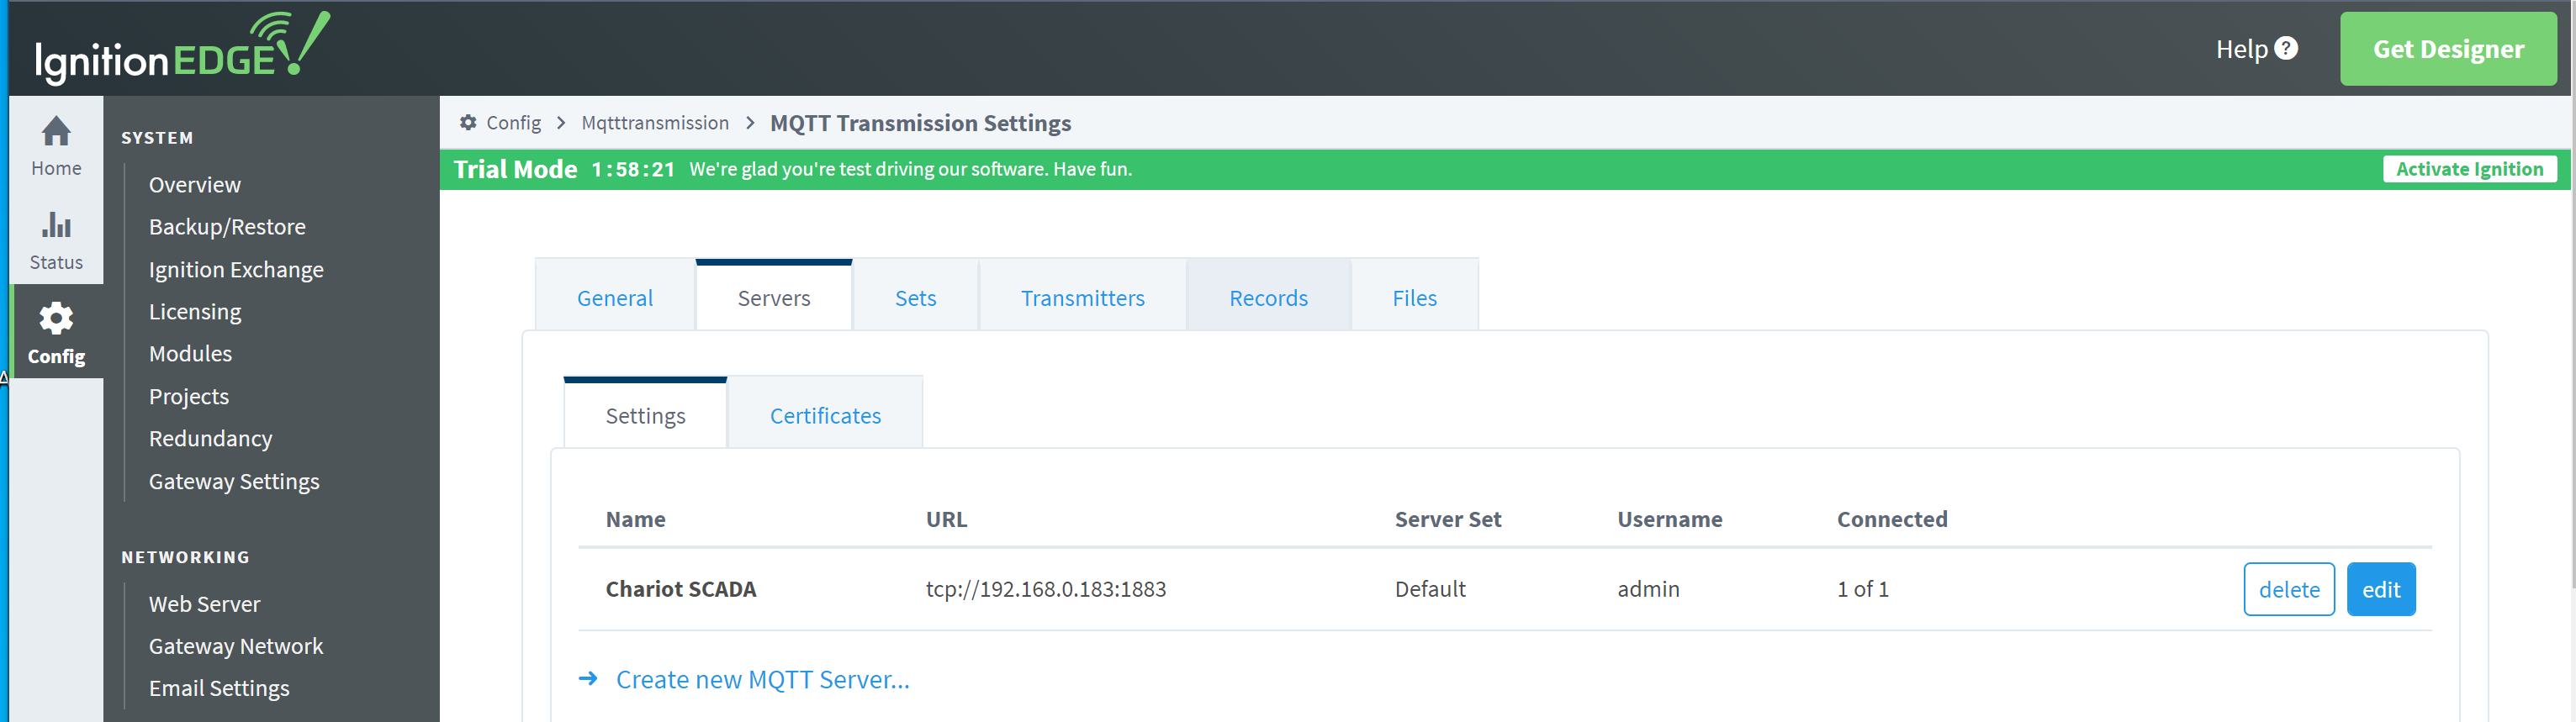Viewport: 2576px width, 722px height.
Task: Click the Trial Mode timer 1:58:21
Action: (x=632, y=169)
